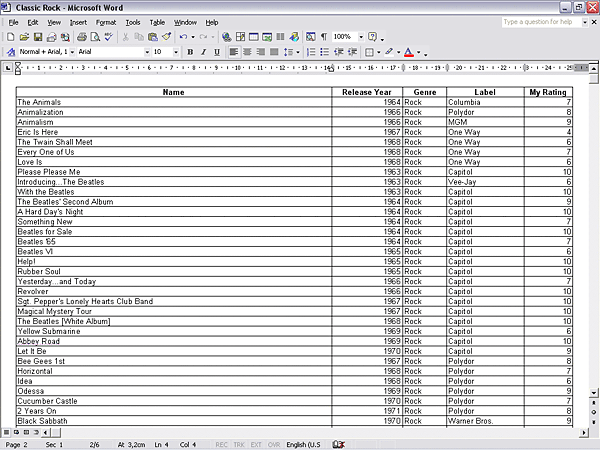
Task: Toggle Bold formatting
Action: click(189, 52)
